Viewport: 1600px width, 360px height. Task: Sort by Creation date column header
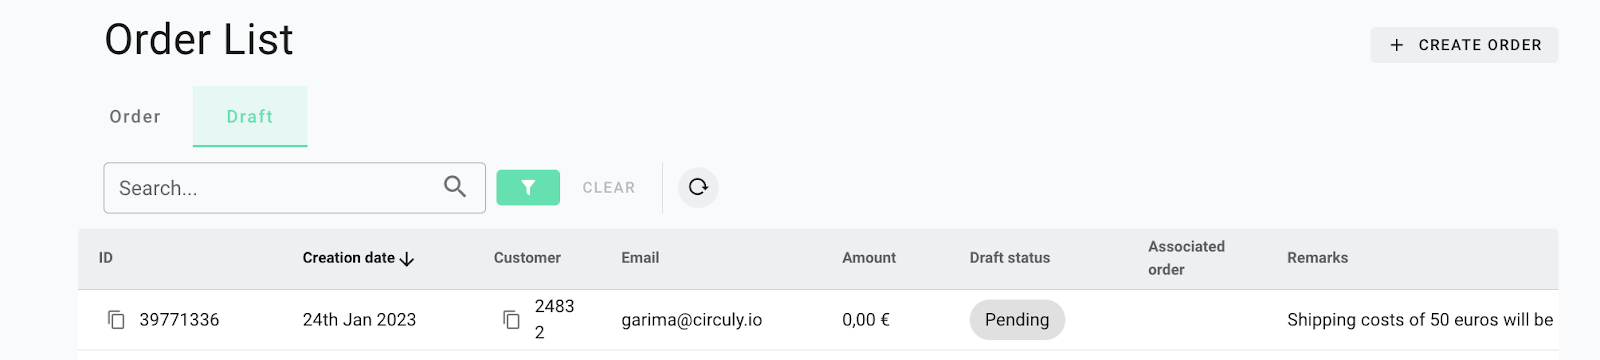coord(349,258)
